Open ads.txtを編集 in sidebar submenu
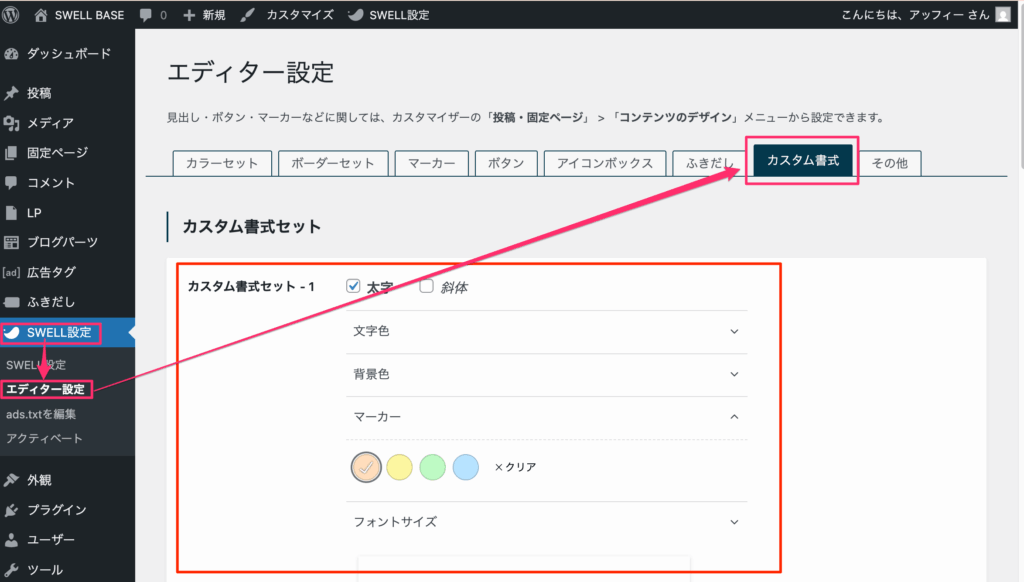 [41, 413]
